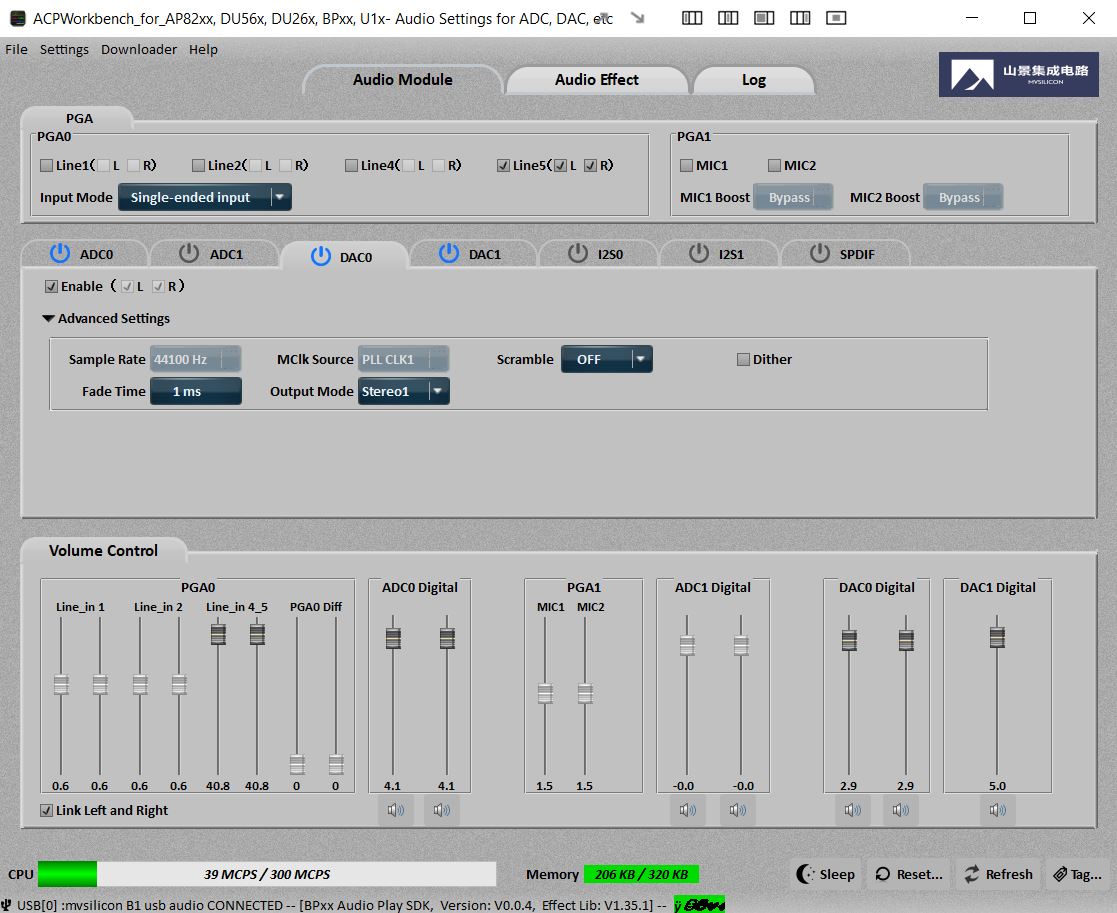Open the MIC2 Boost Bypass dropdown
This screenshot has width=1117, height=913.
(x=963, y=197)
